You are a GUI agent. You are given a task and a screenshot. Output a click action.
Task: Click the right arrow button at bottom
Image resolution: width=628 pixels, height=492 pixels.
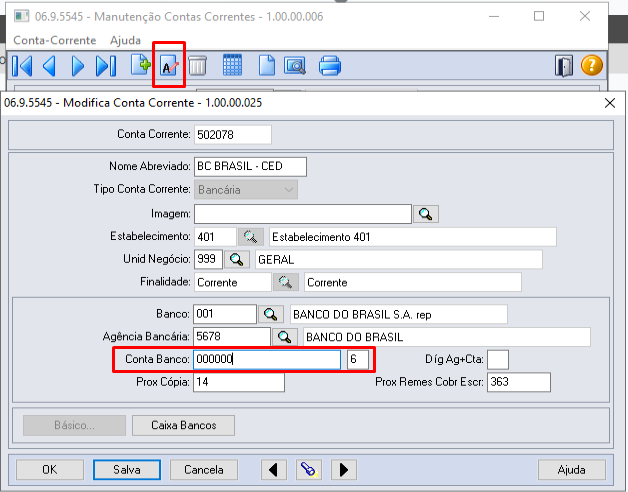click(x=344, y=470)
